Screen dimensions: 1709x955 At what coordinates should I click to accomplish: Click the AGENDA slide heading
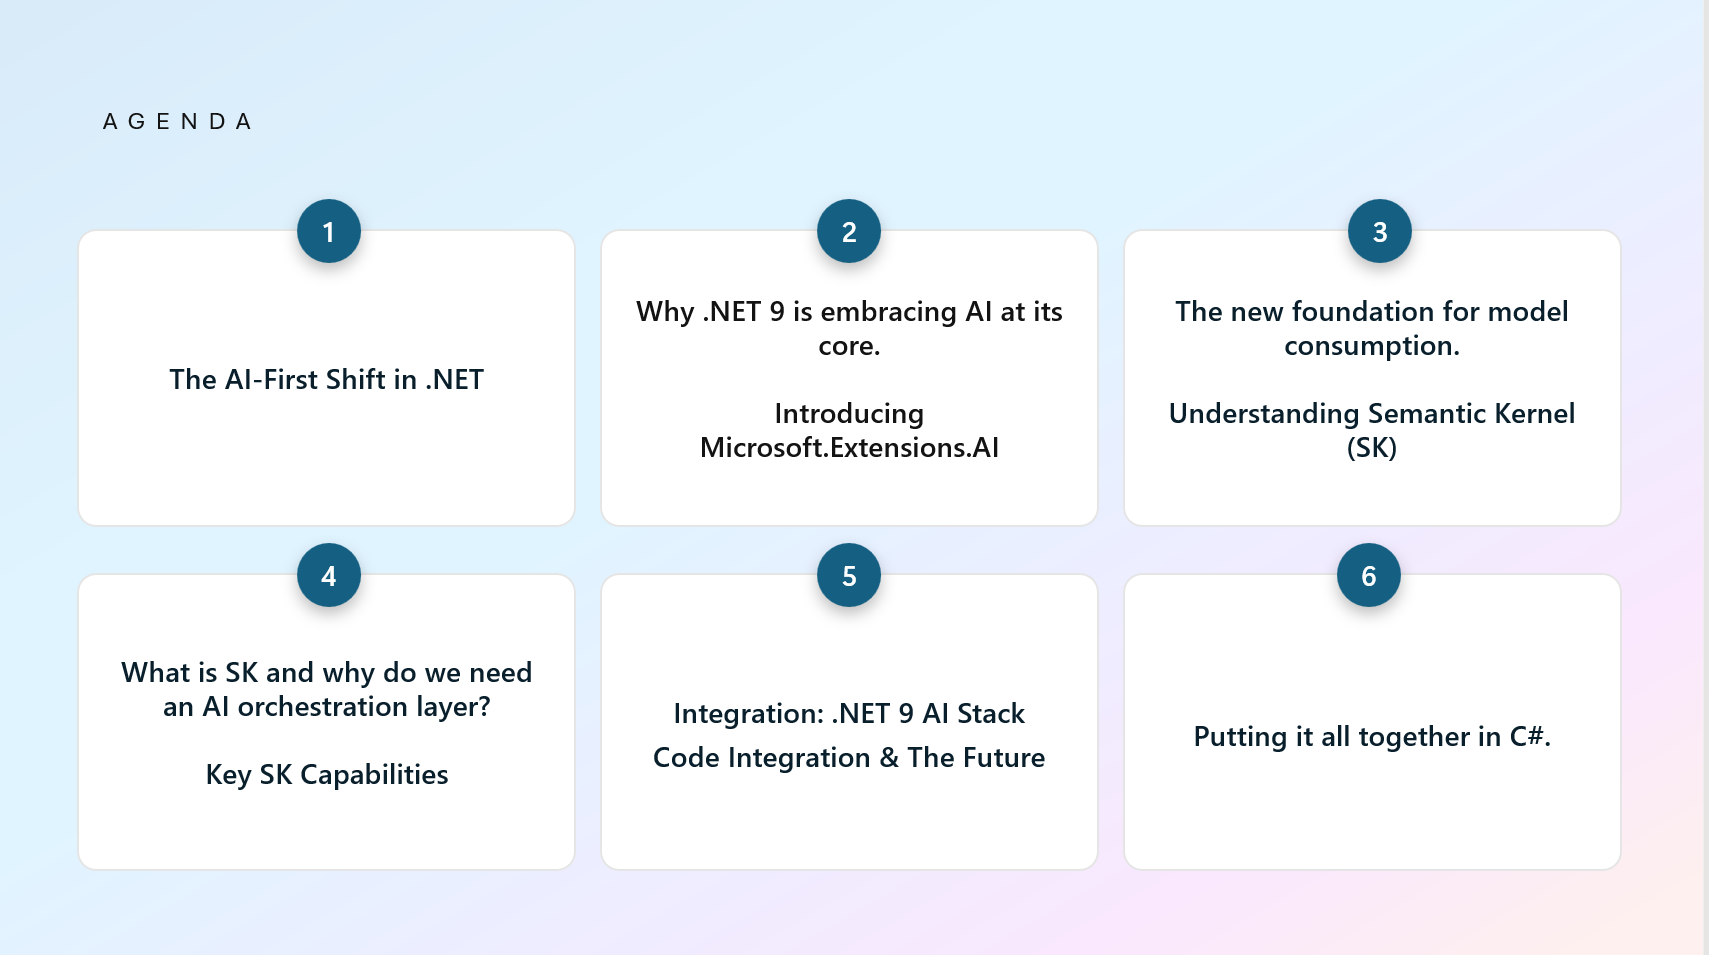178,122
